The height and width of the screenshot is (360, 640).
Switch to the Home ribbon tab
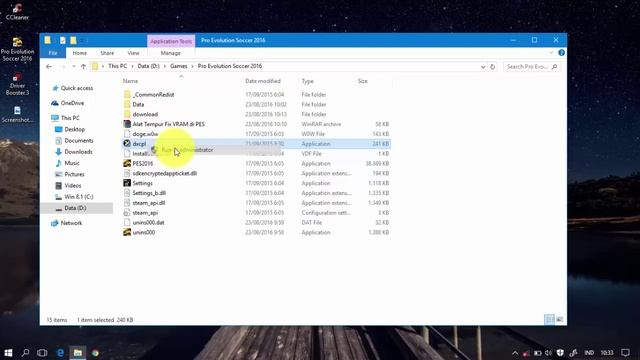(x=80, y=53)
